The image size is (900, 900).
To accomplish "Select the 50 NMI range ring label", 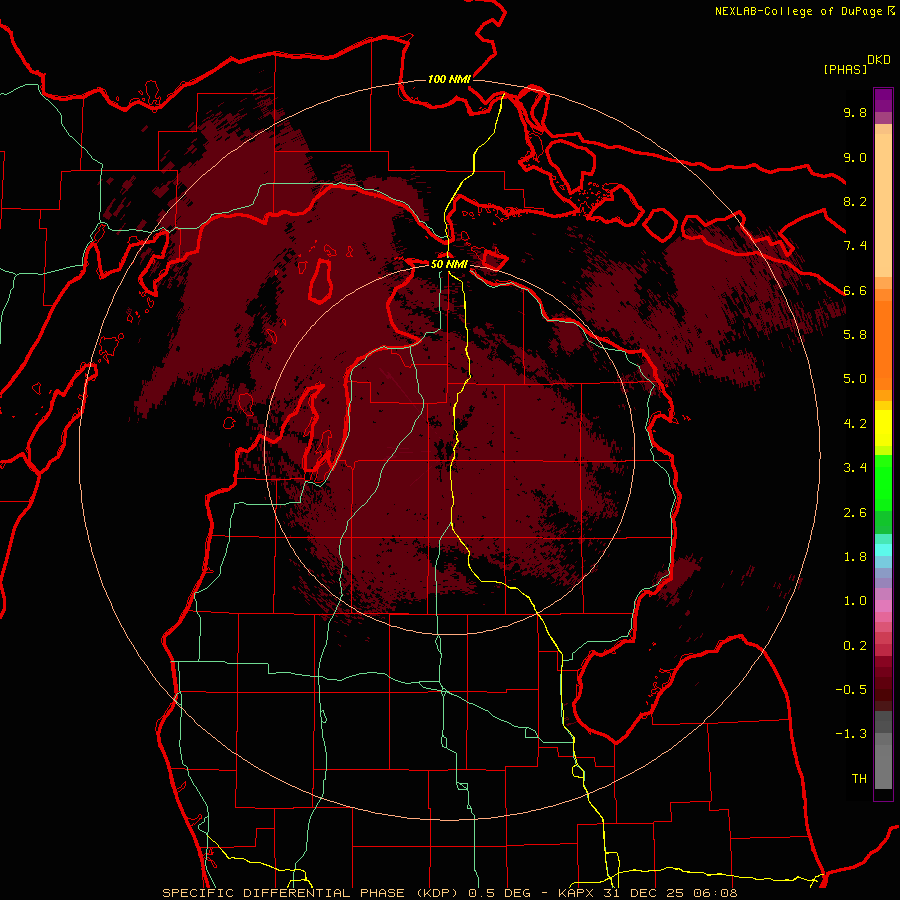I will point(449,264).
